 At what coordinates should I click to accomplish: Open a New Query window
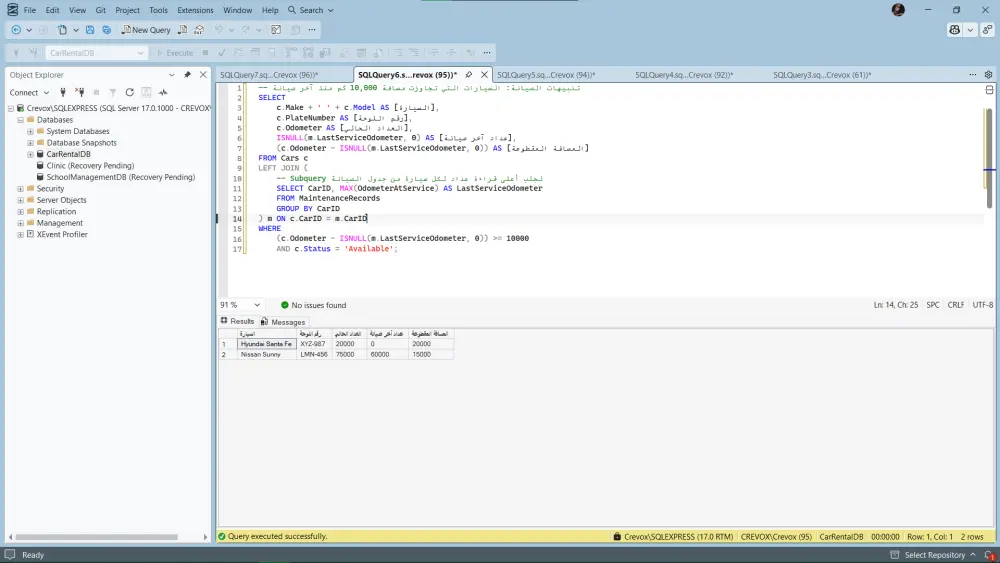(x=146, y=30)
